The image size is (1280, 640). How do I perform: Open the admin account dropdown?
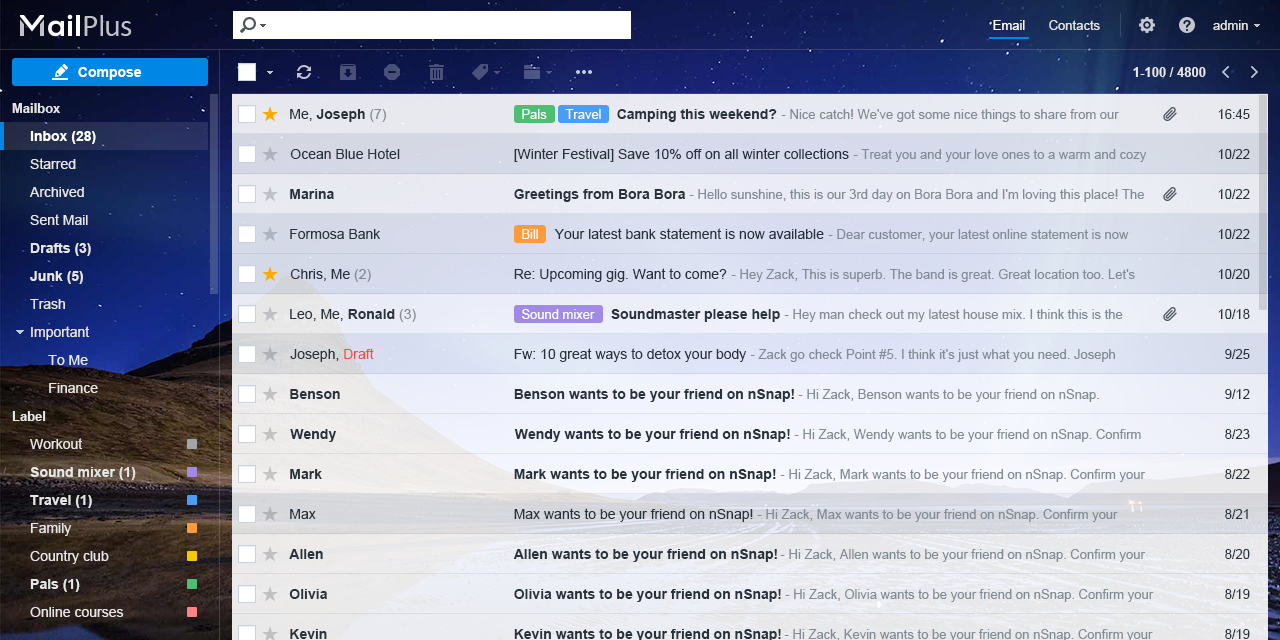(1236, 25)
